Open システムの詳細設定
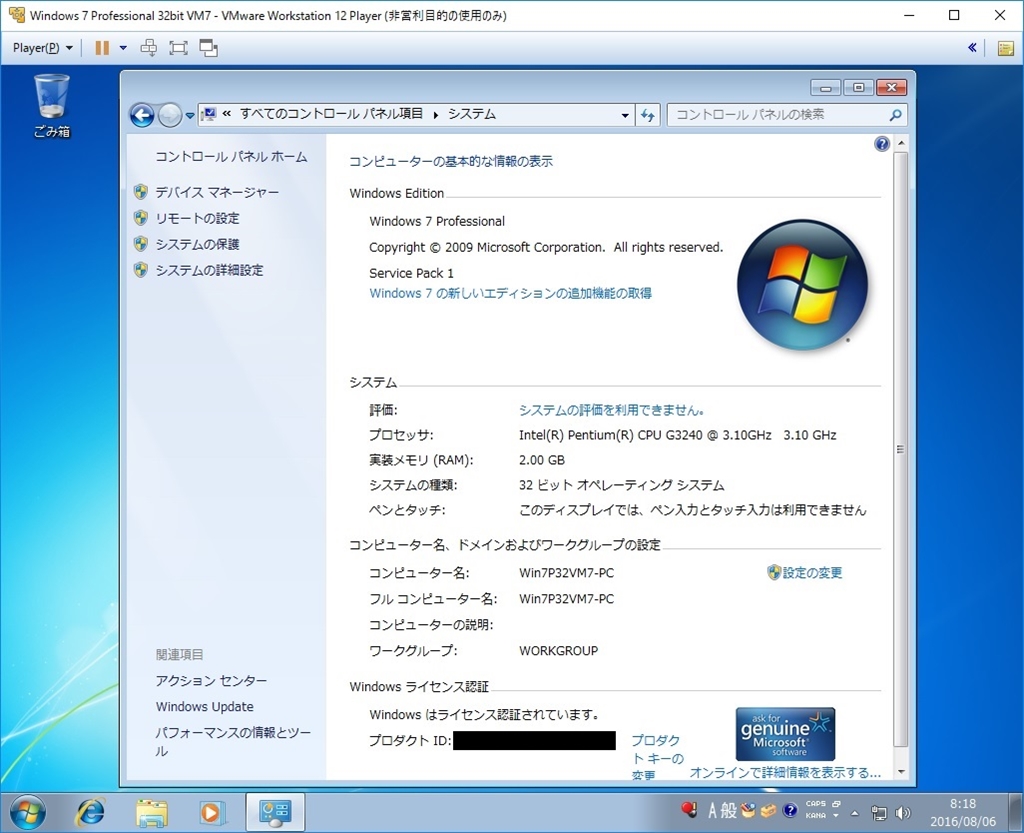This screenshot has width=1024, height=833. (209, 270)
